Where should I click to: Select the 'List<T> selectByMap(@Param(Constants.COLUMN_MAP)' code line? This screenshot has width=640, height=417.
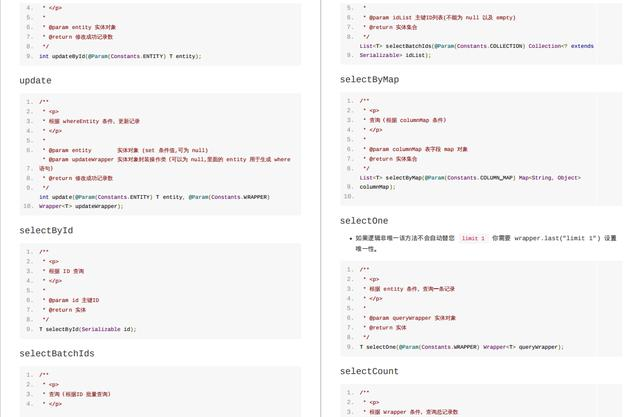470,178
